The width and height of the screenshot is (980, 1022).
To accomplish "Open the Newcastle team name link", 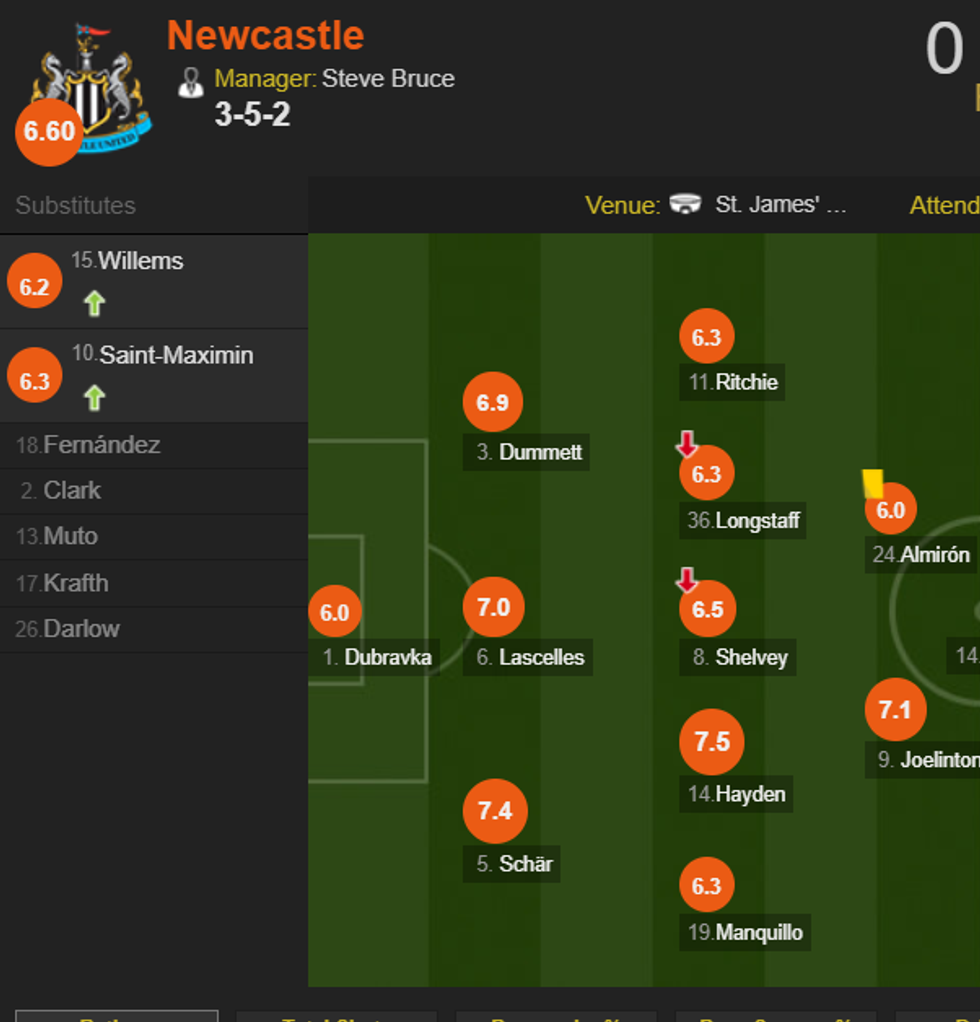I will coord(265,35).
